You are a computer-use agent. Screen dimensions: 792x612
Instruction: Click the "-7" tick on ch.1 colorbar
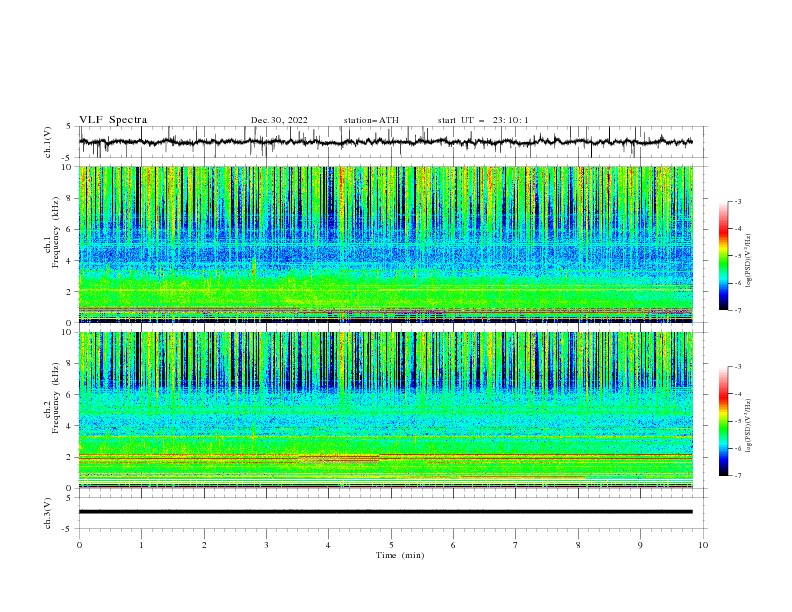tap(738, 310)
